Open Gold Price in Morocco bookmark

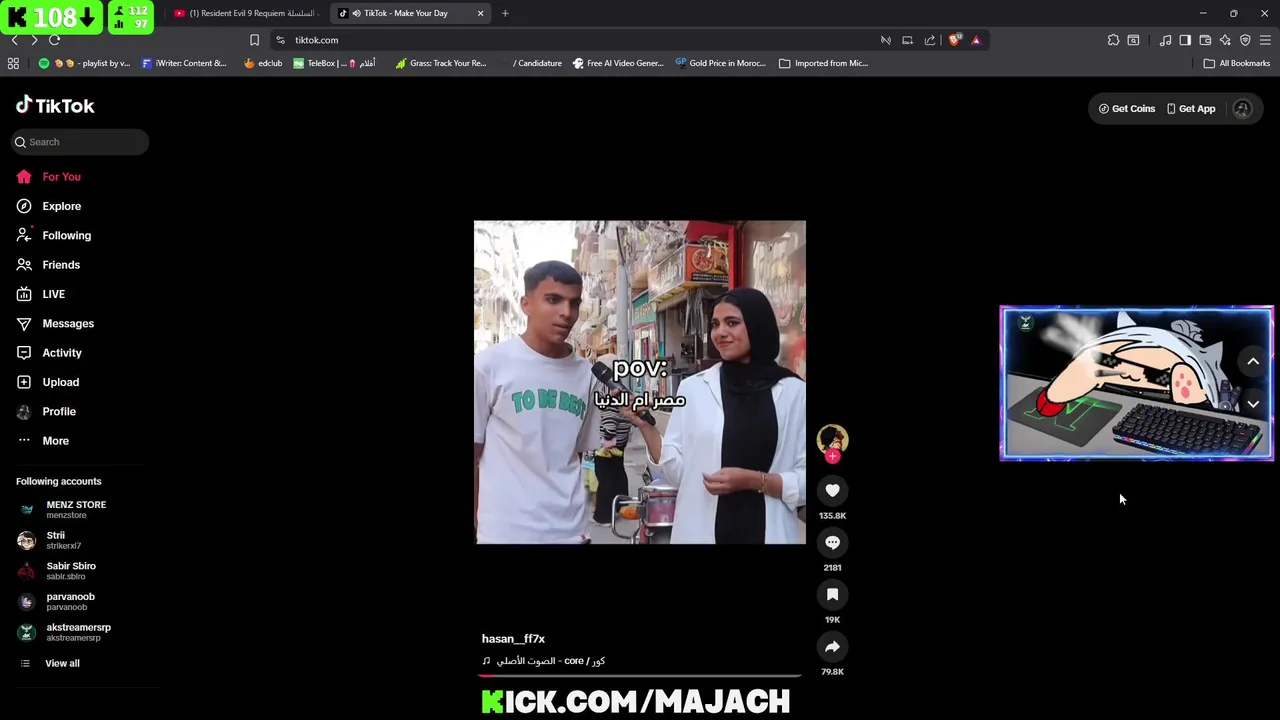pyautogui.click(x=719, y=63)
